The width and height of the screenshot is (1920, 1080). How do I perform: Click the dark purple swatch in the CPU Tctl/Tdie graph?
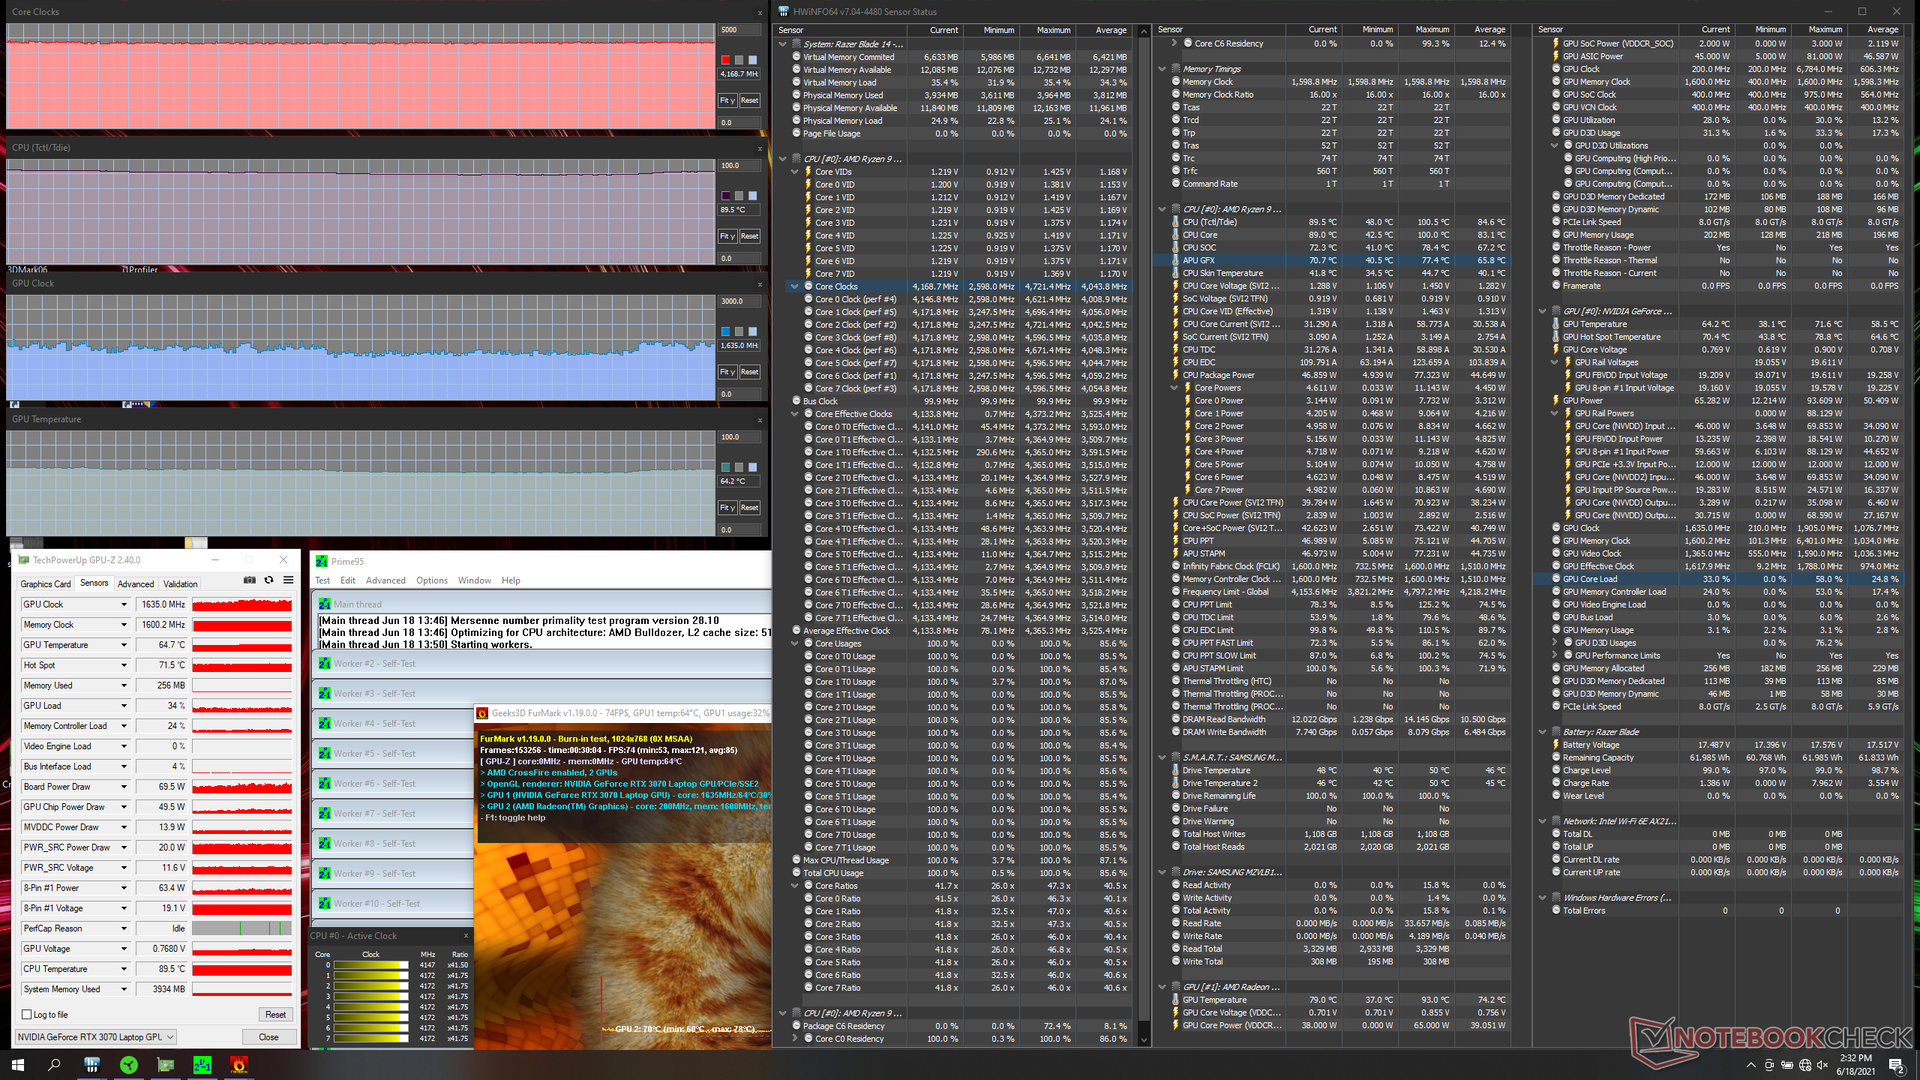coord(726,196)
